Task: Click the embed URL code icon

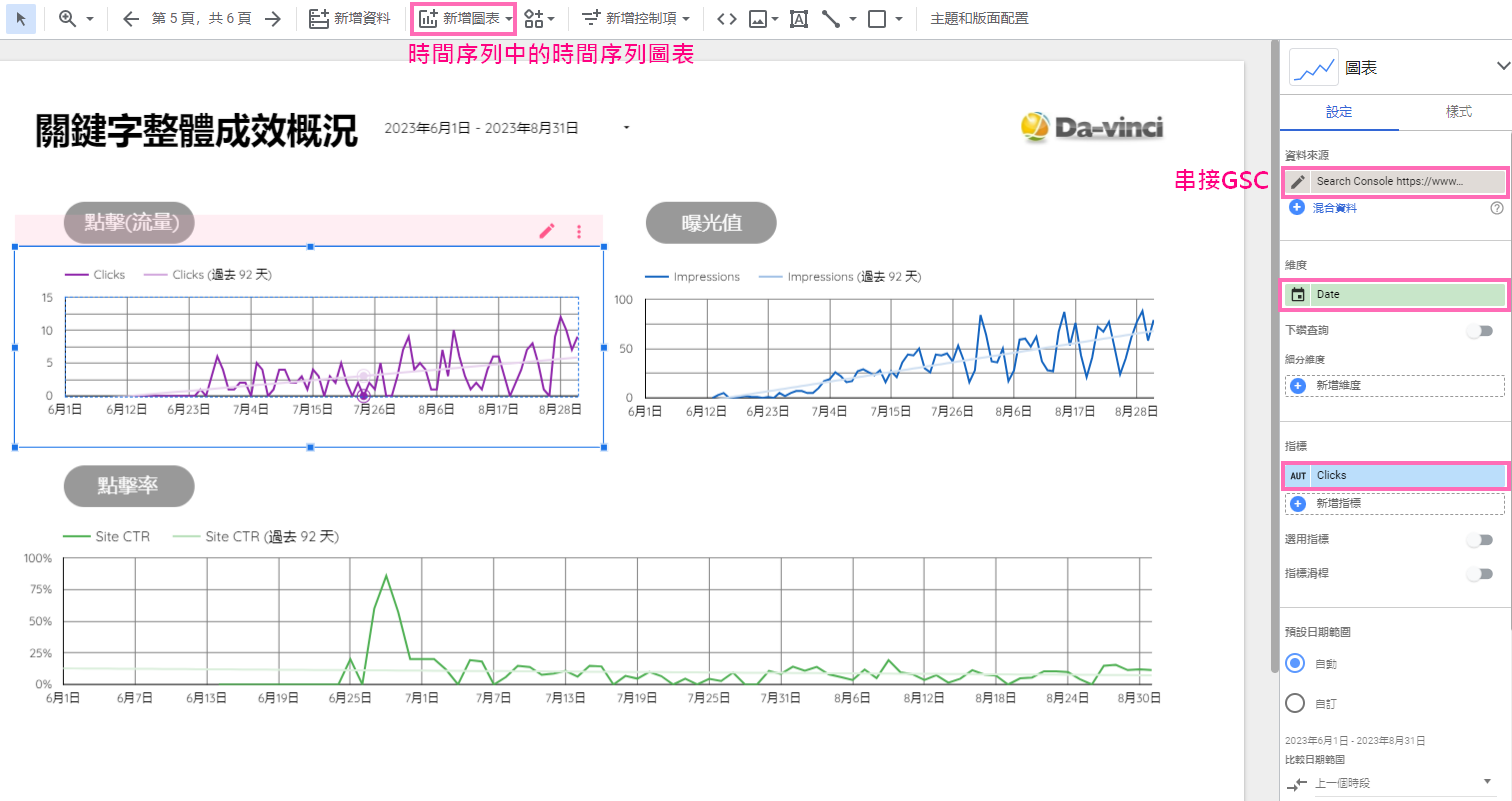Action: (x=727, y=19)
